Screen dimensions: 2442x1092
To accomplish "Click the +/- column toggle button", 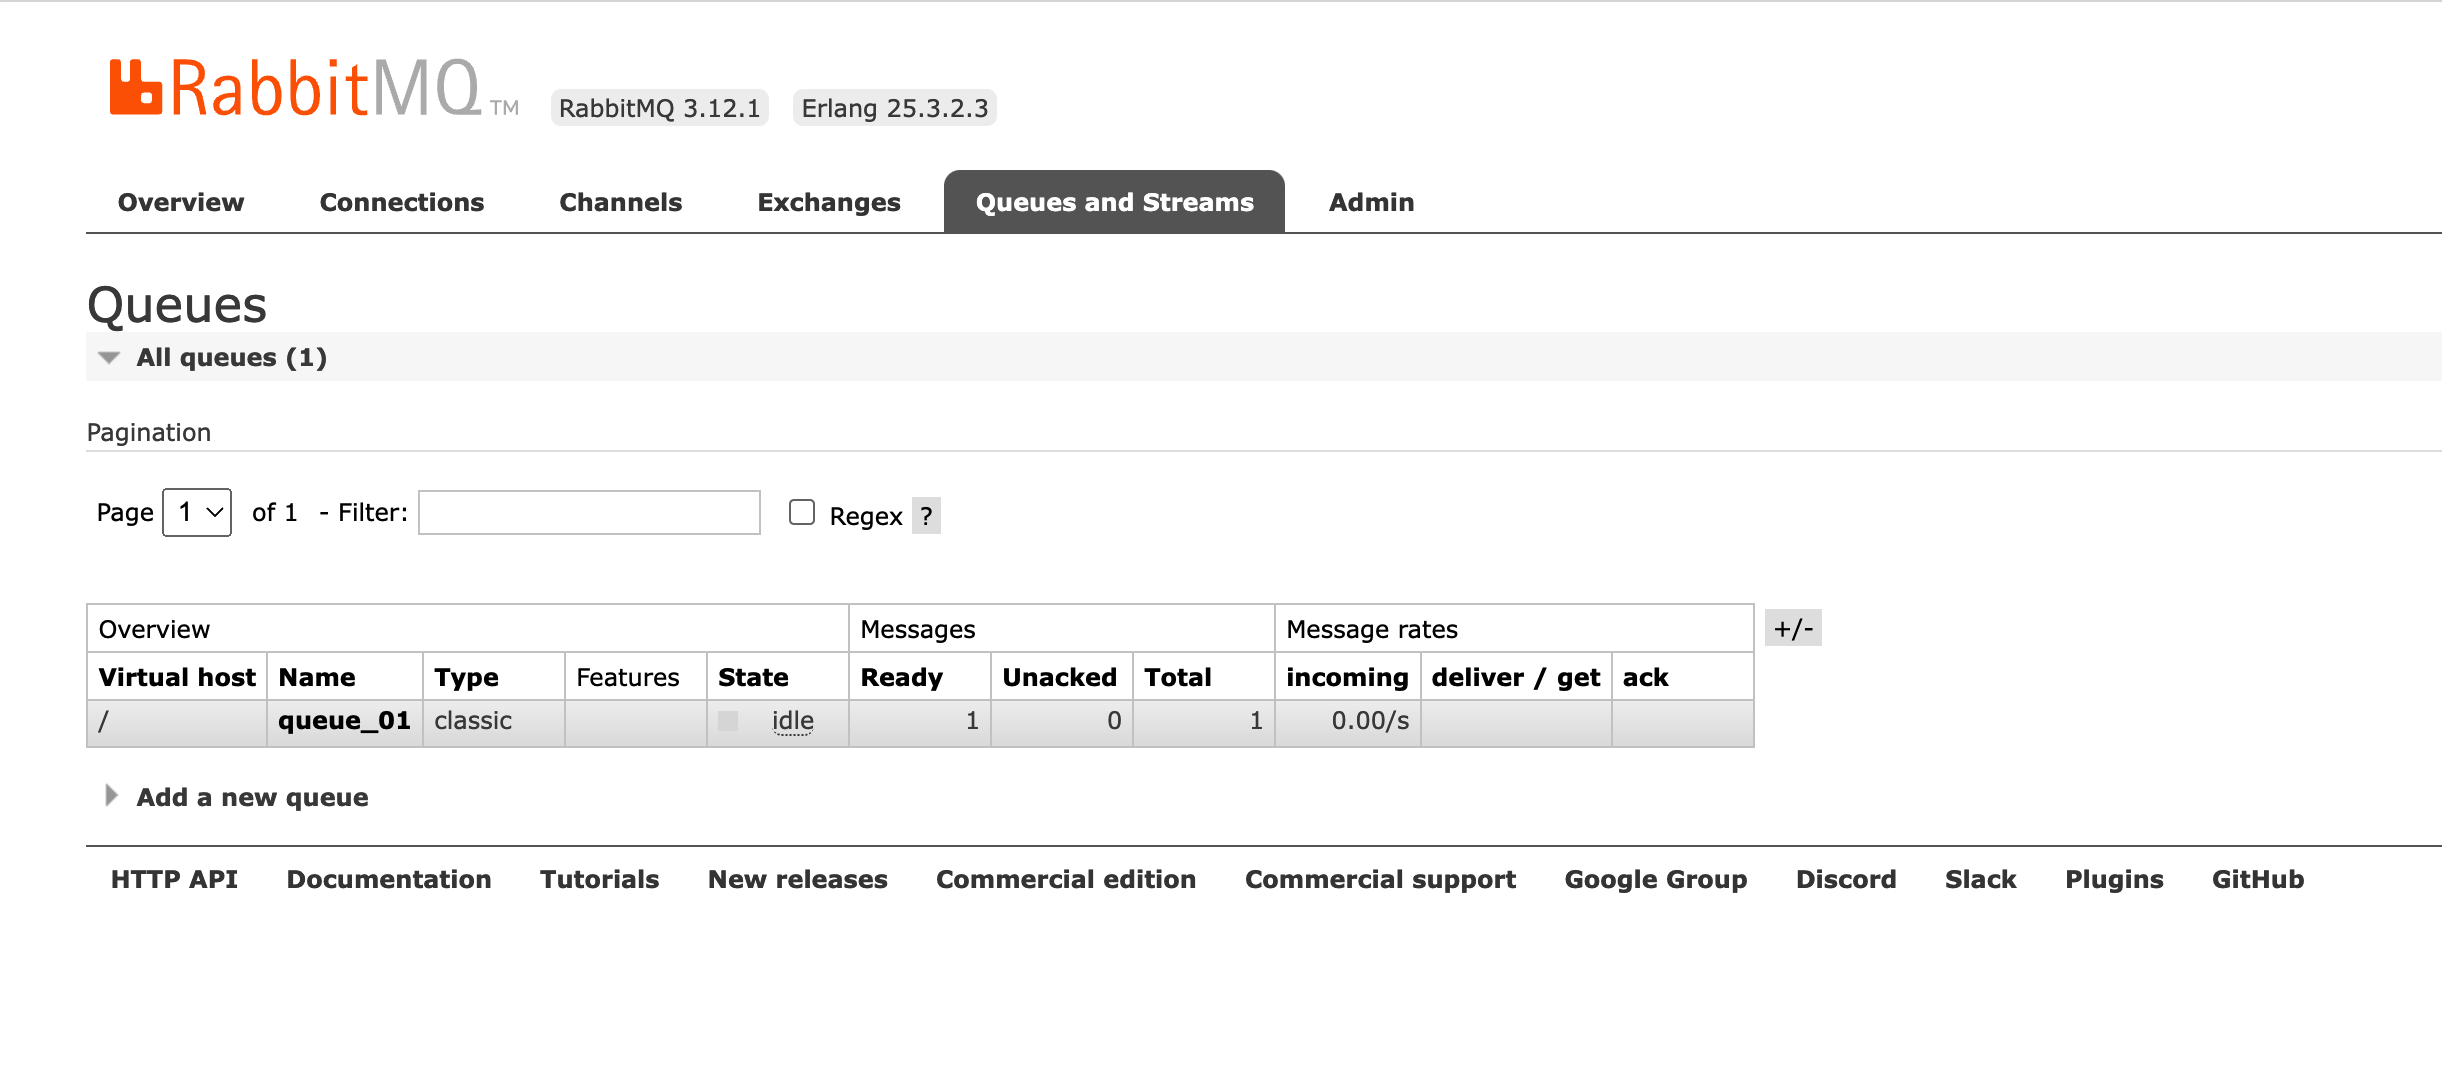I will tap(1792, 628).
